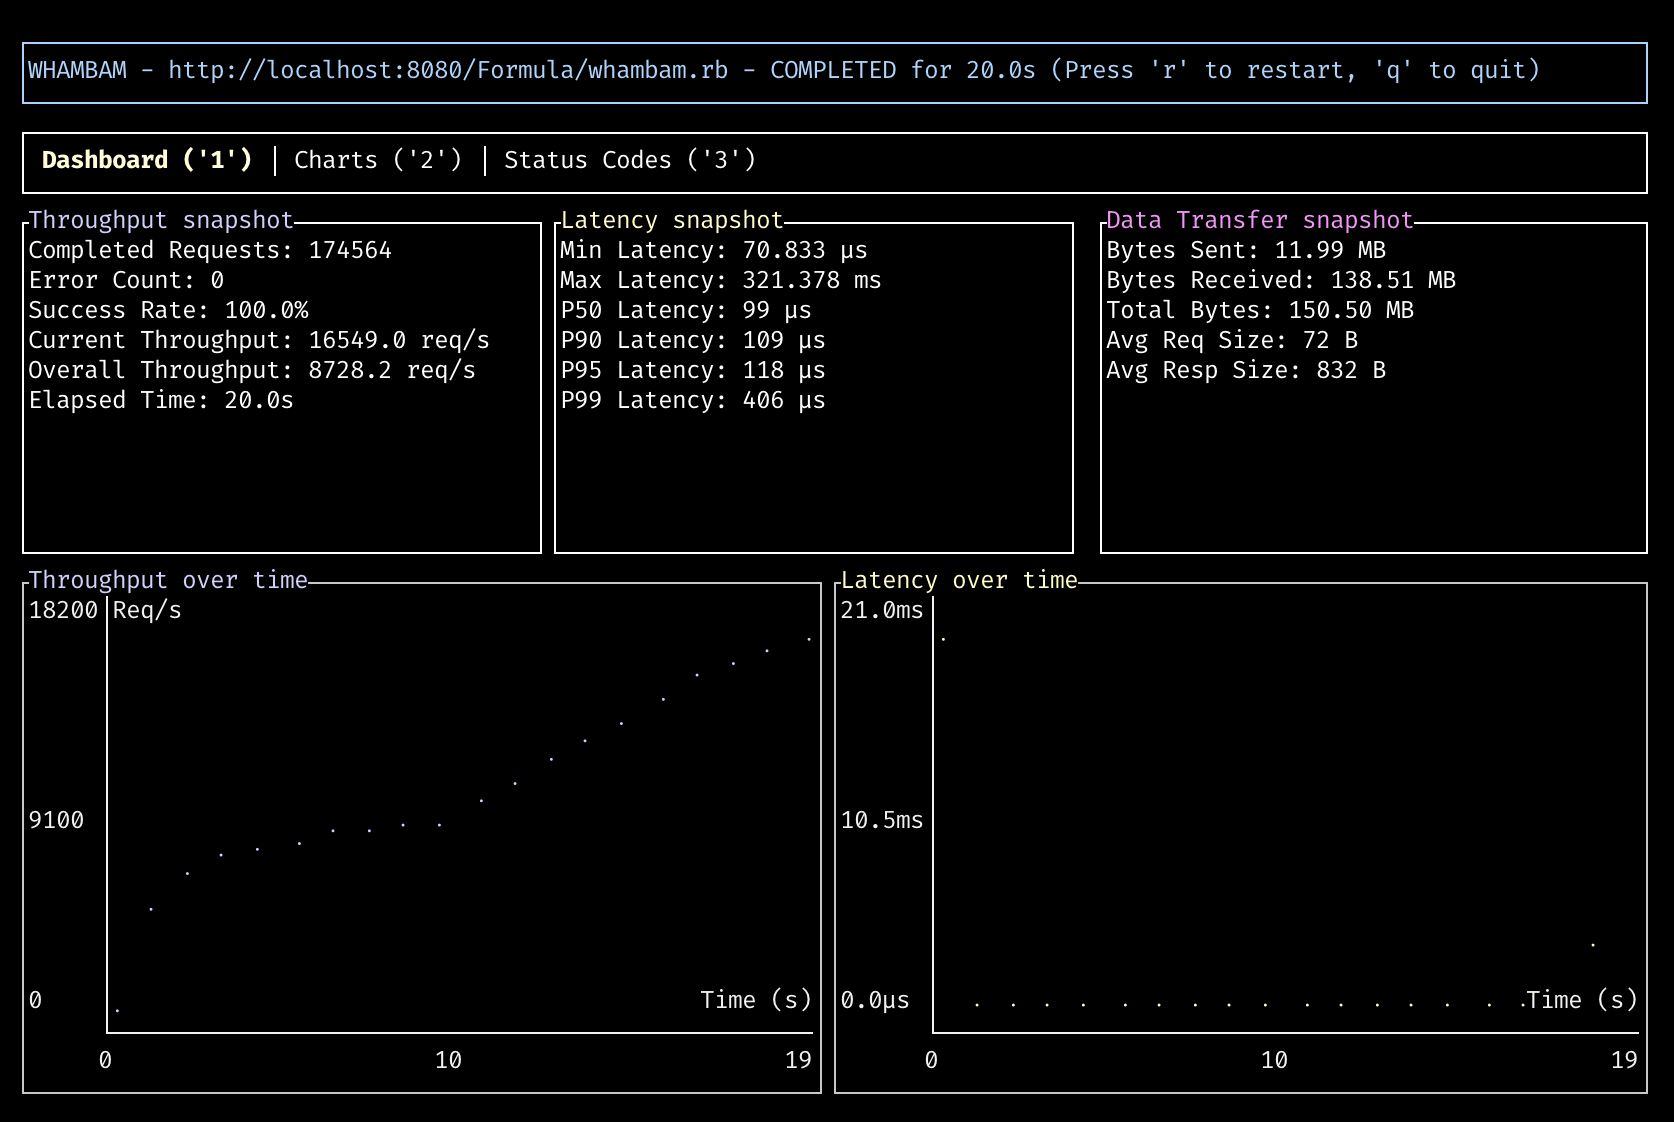This screenshot has width=1674, height=1122.
Task: Select the Avg Resp Size line
Action: 1246,370
